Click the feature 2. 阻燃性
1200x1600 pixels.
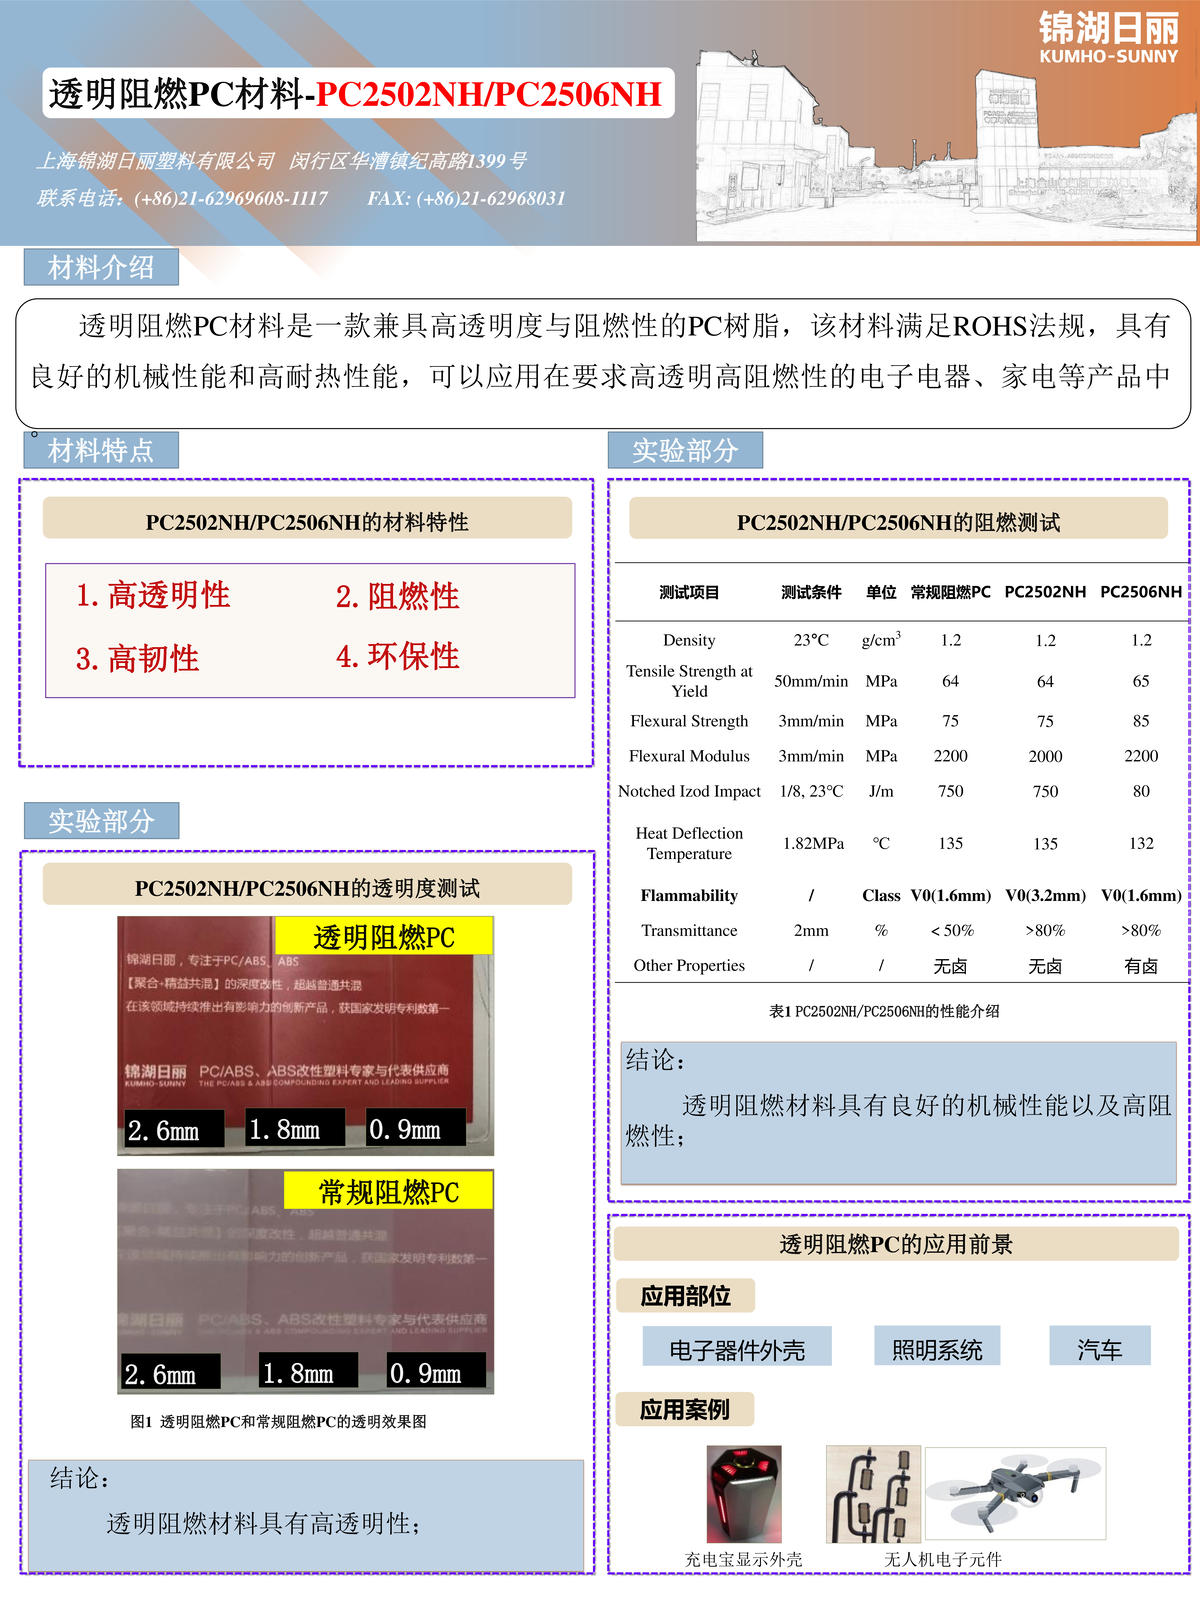(398, 596)
